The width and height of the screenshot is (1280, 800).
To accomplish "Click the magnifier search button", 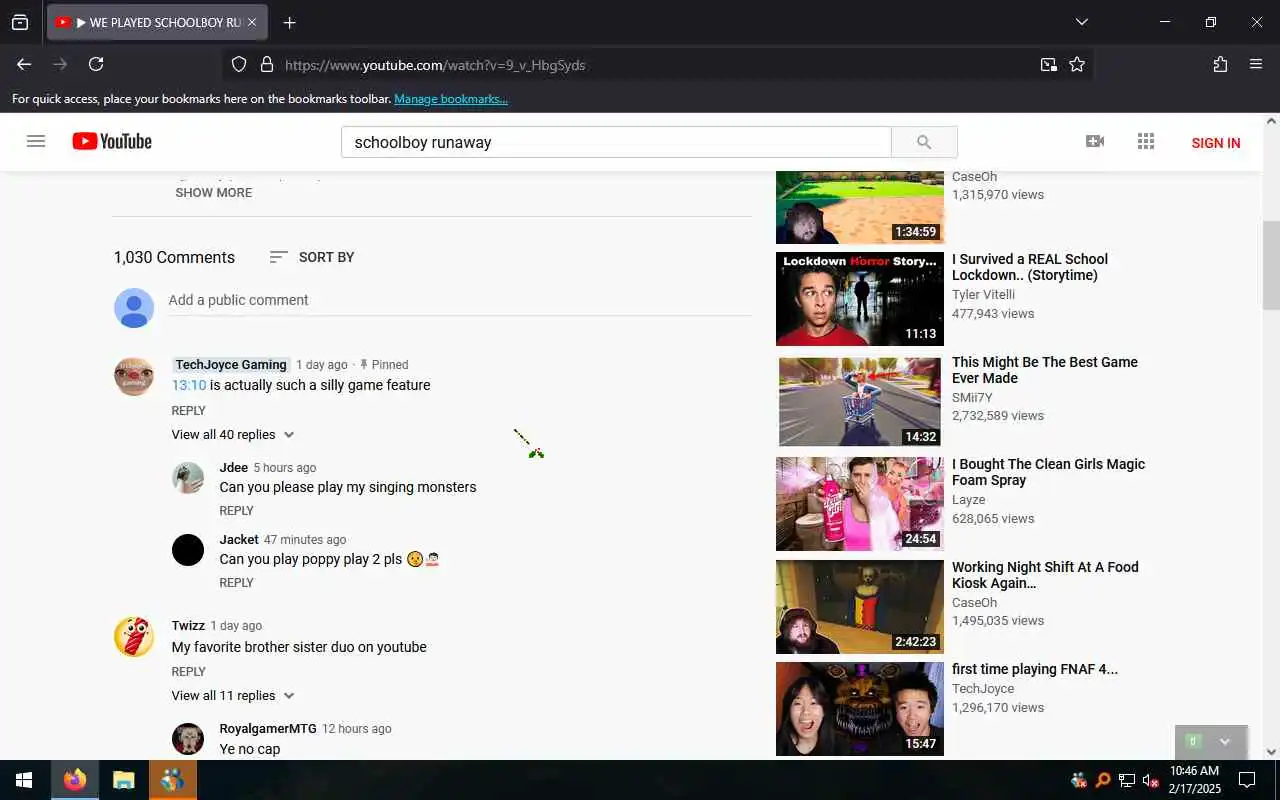I will (x=924, y=142).
